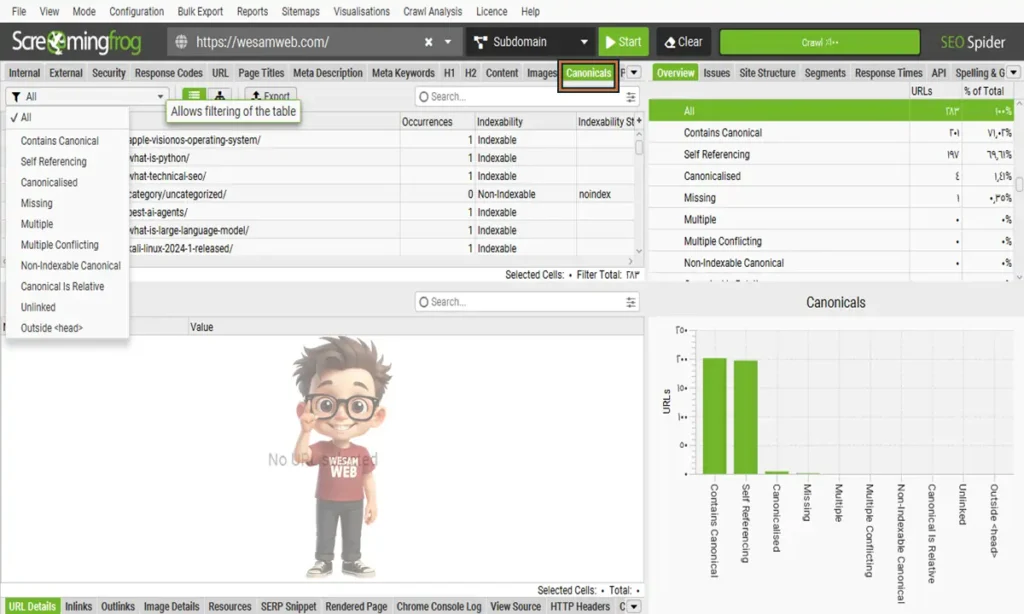
Task: Click the upper table search field
Action: click(x=520, y=97)
